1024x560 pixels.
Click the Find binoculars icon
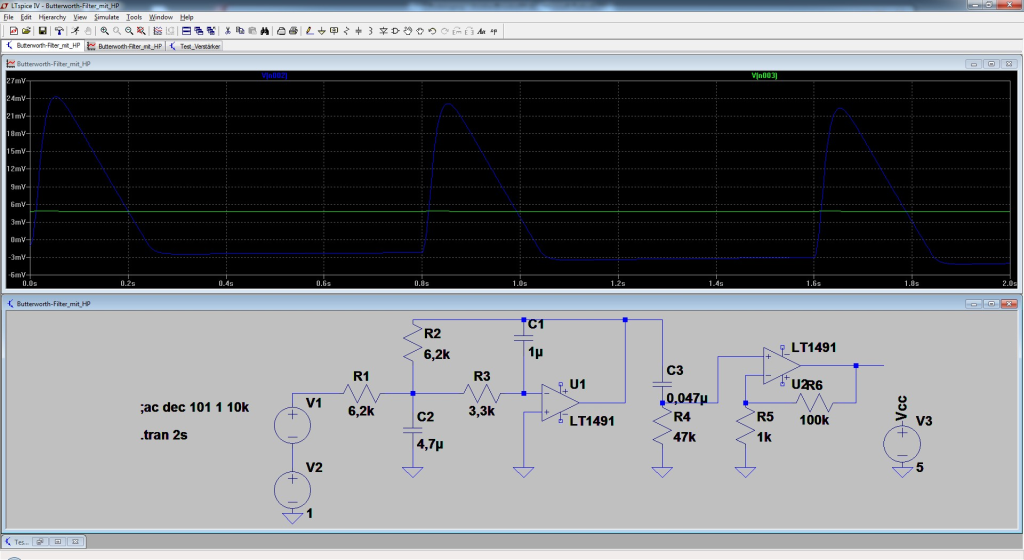coord(266,31)
